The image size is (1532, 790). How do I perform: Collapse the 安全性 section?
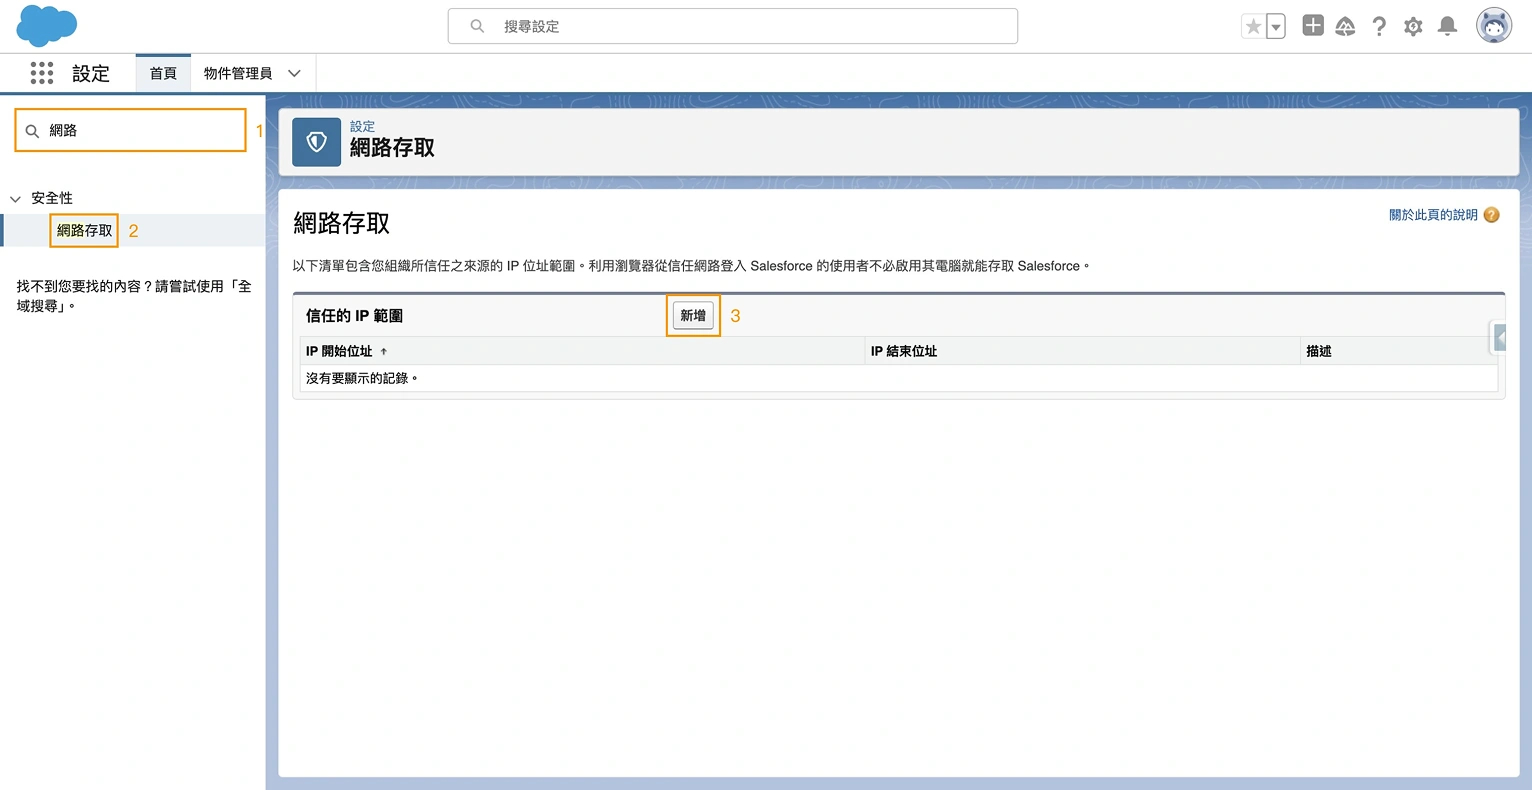15,198
